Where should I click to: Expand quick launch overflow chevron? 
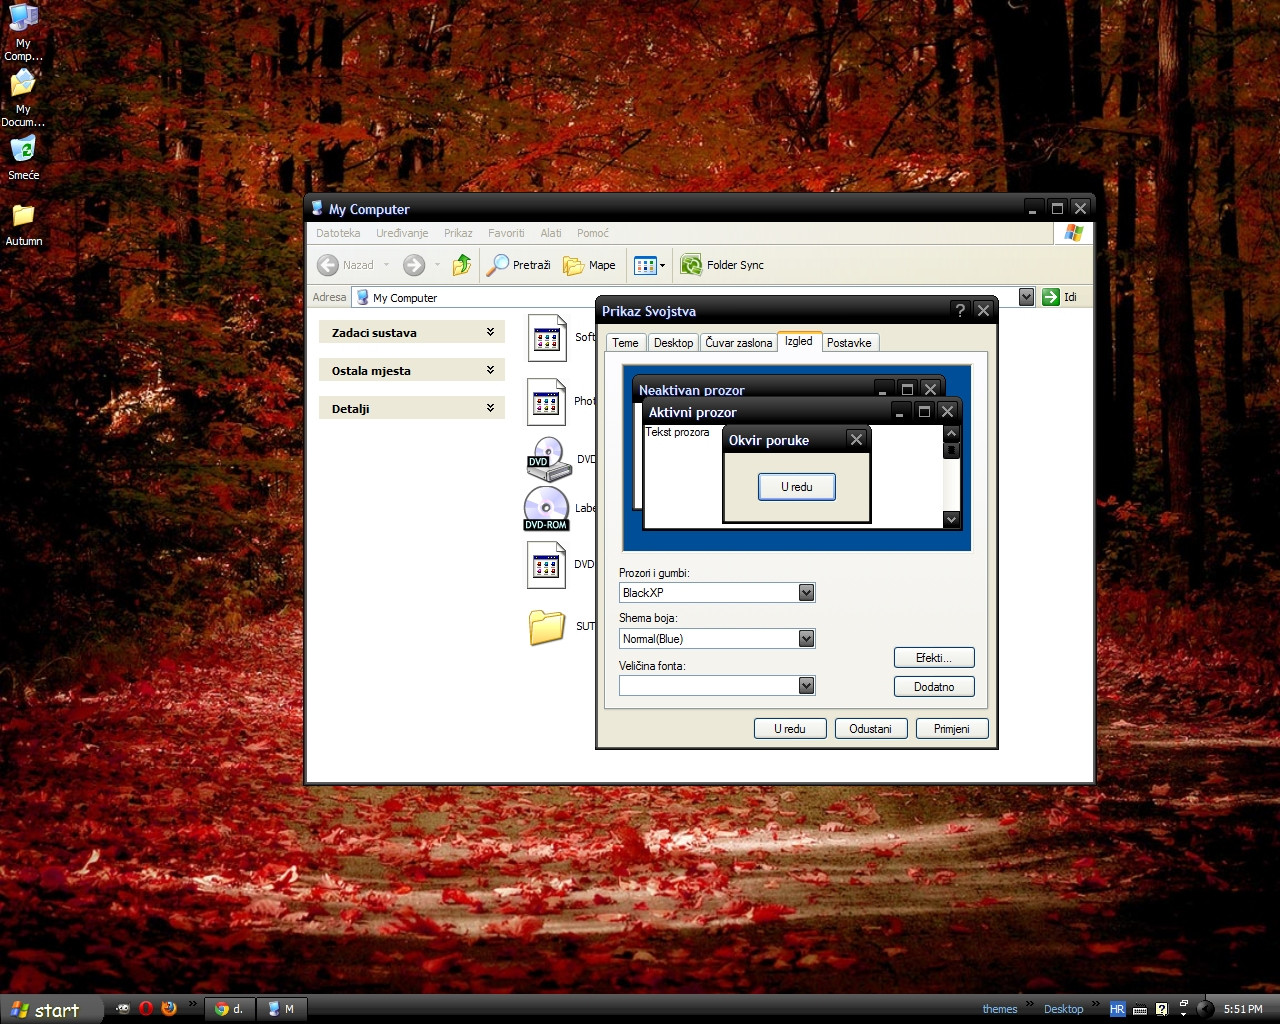[192, 1004]
